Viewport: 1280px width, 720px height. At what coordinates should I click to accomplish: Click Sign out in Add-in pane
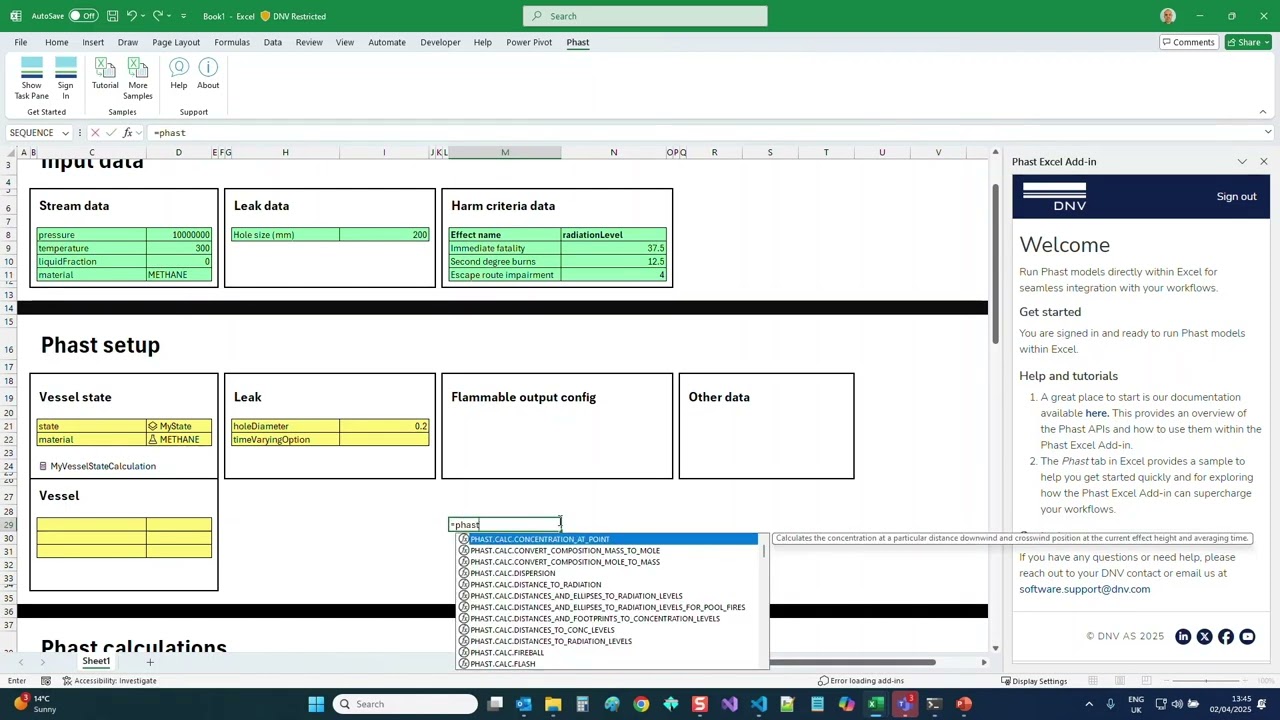(1236, 197)
